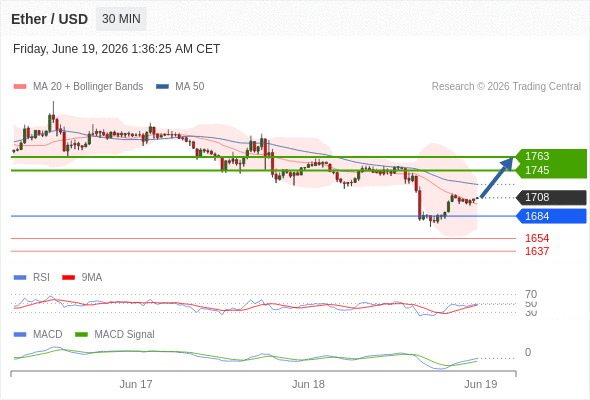
Task: Click the Jun 18 date axis label
Action: (x=308, y=384)
